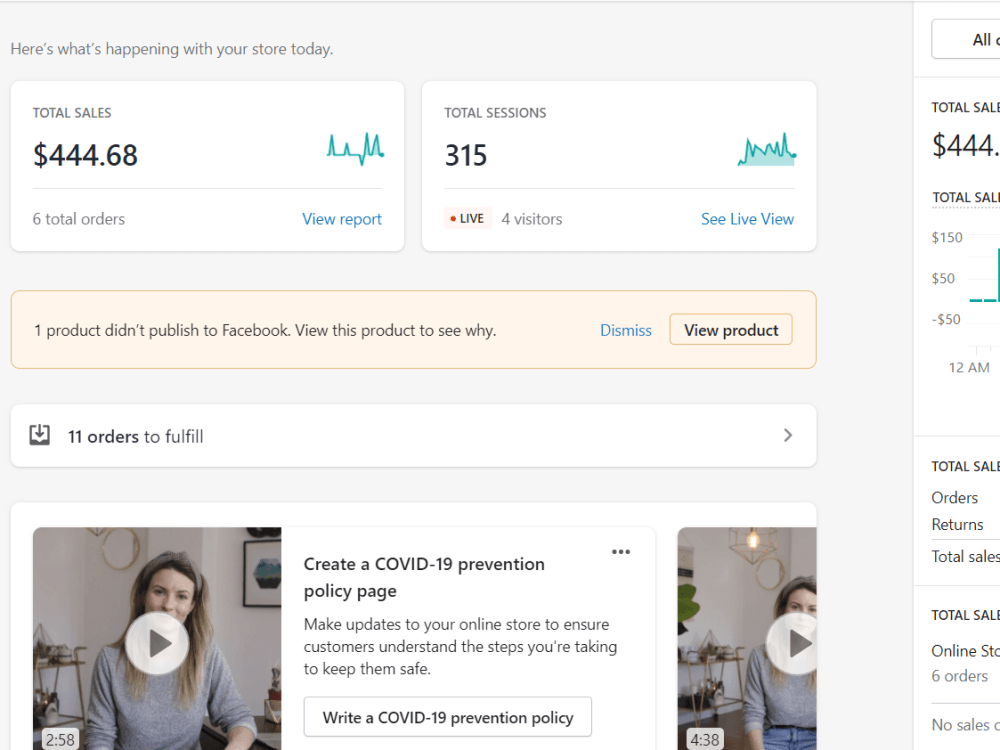This screenshot has width=1000, height=750.
Task: Click the orders to fulfill chevron arrow
Action: coord(788,436)
